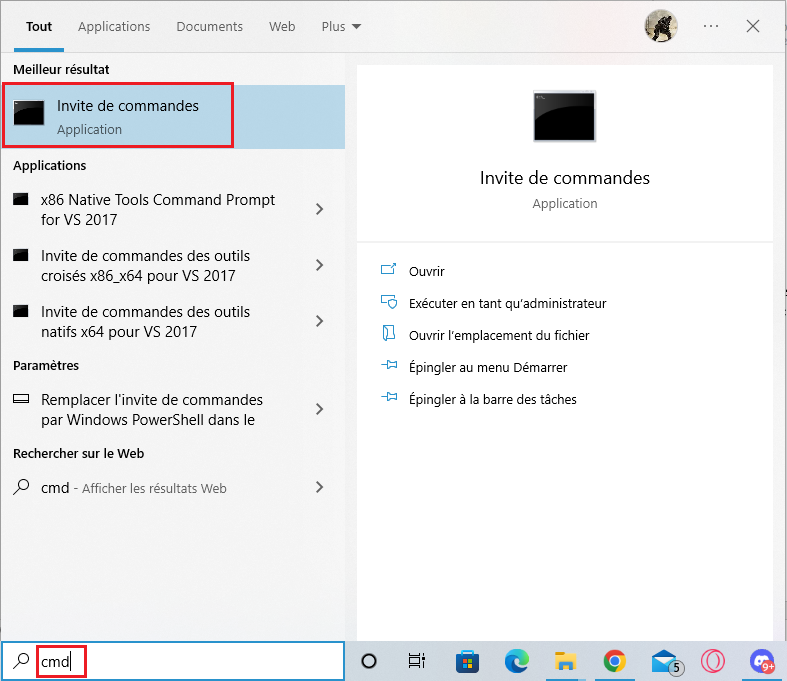
Task: Switch to the Applications tab
Action: [114, 27]
